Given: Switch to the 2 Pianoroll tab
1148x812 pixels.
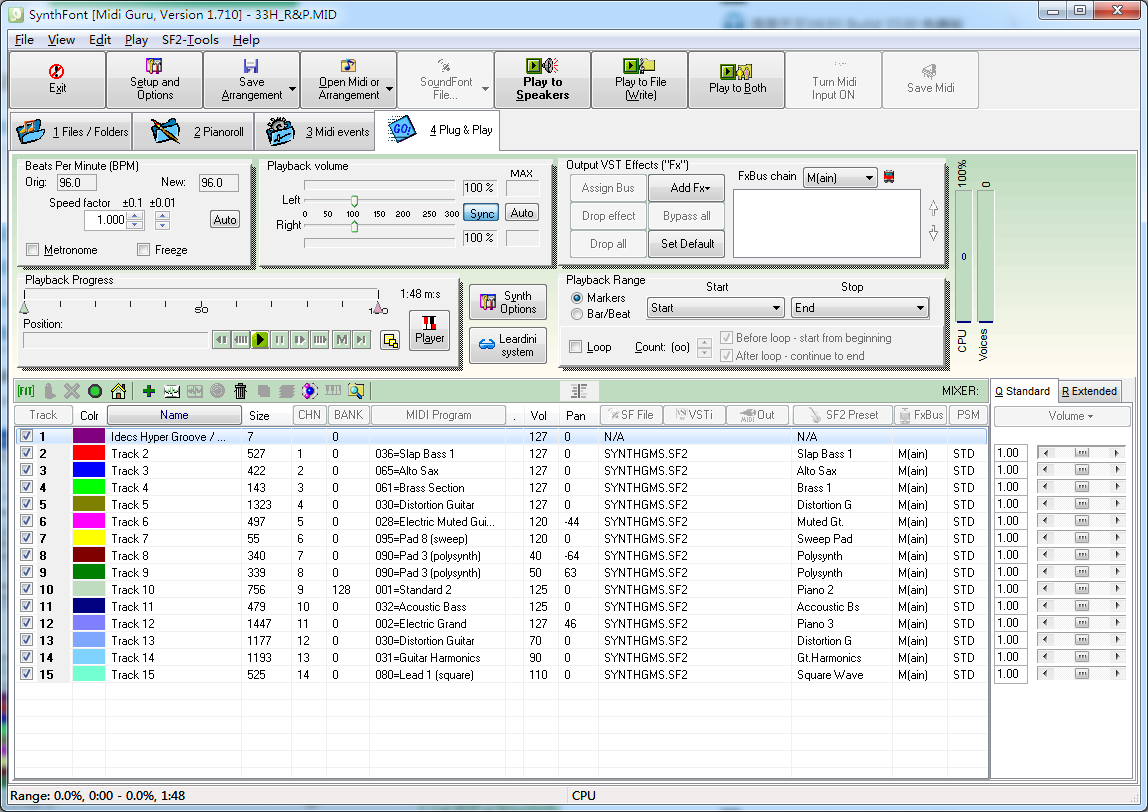Looking at the screenshot, I should click(193, 132).
